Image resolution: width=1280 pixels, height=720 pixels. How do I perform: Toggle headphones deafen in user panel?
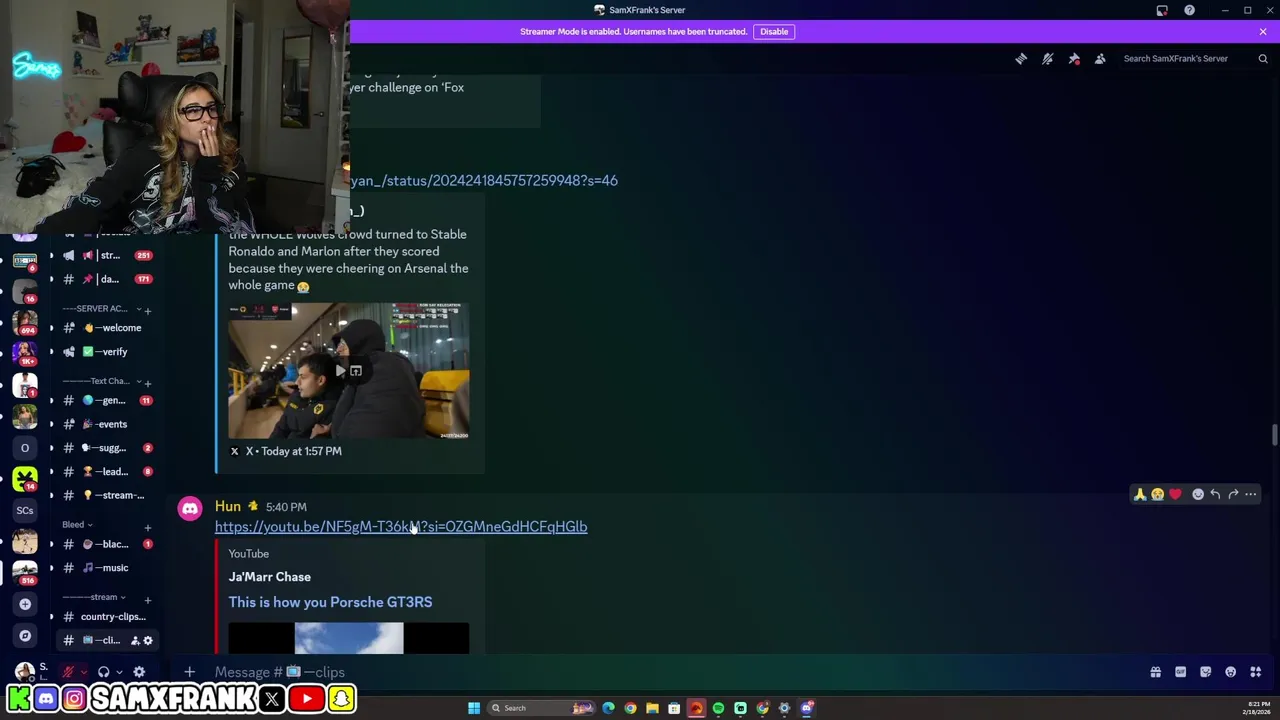(x=103, y=672)
